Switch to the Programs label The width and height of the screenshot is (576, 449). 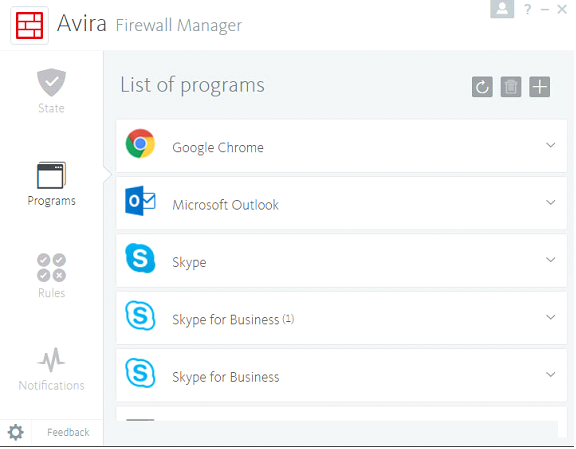51,201
